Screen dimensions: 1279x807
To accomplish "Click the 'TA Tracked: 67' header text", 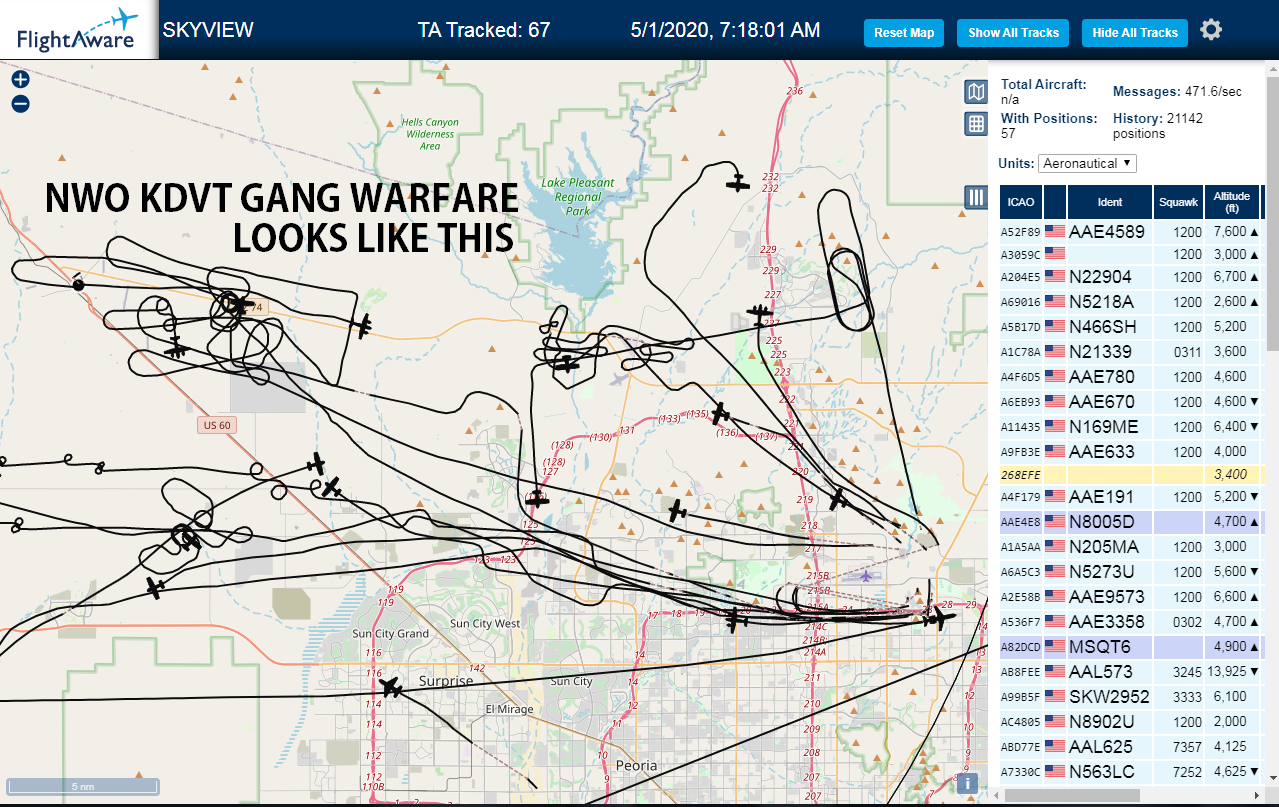I will coord(484,30).
